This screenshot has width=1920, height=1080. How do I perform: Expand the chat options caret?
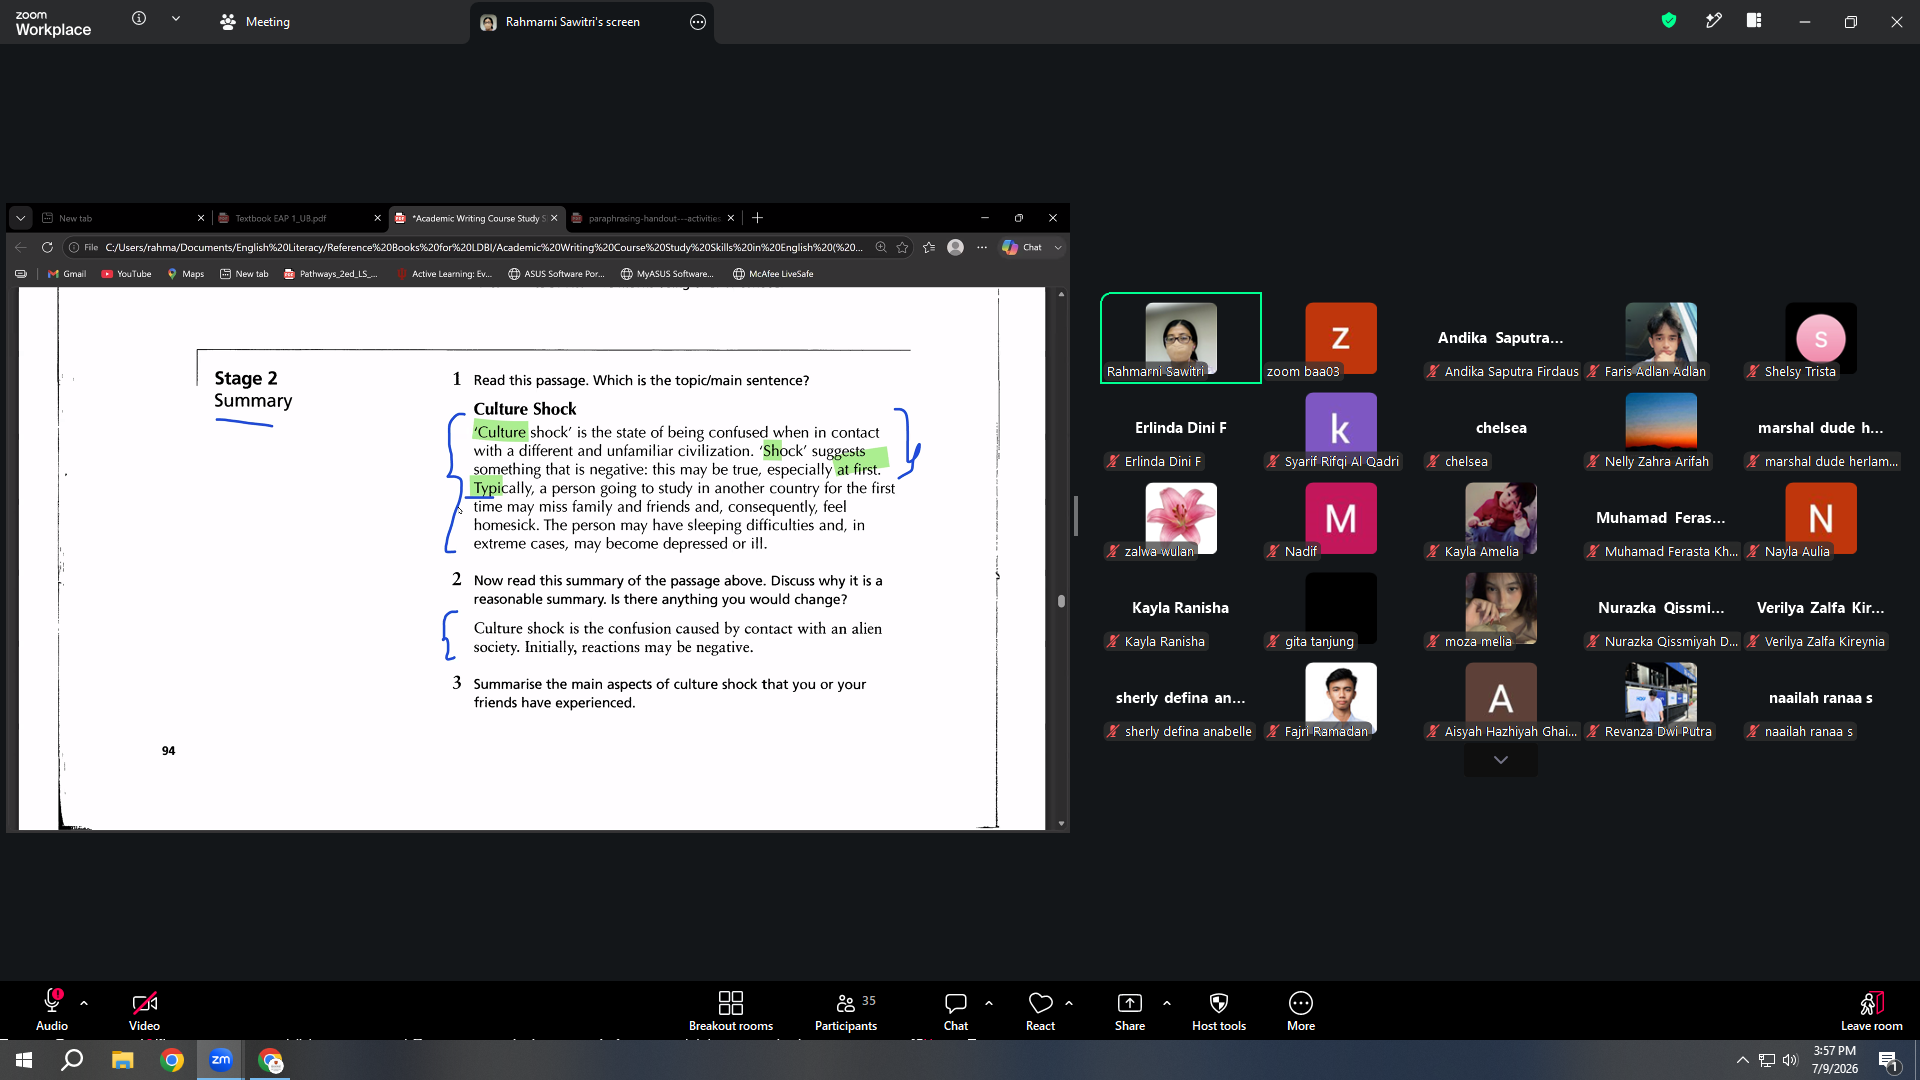989,1003
